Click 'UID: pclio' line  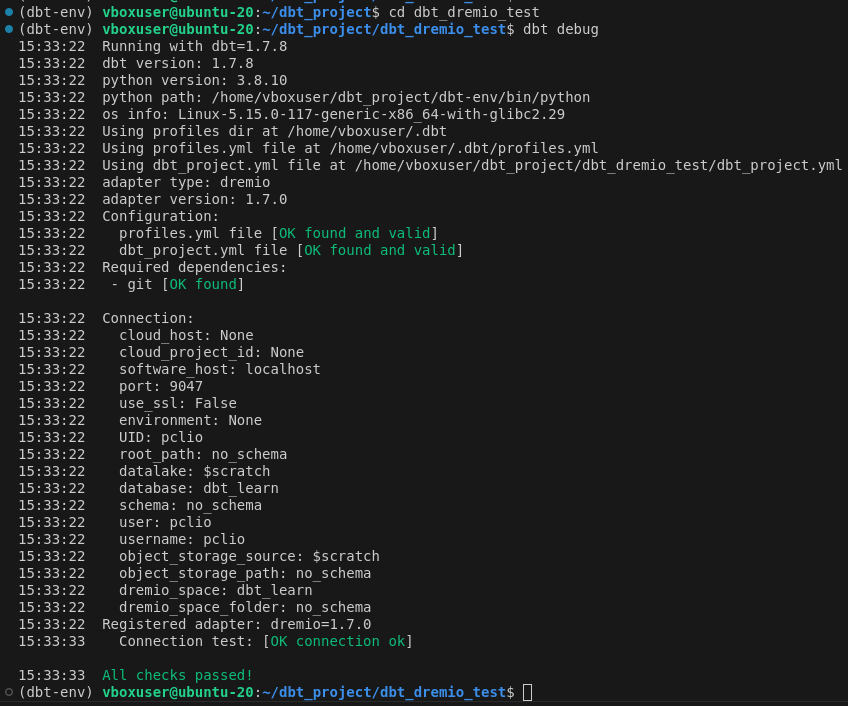pyautogui.click(x=161, y=437)
